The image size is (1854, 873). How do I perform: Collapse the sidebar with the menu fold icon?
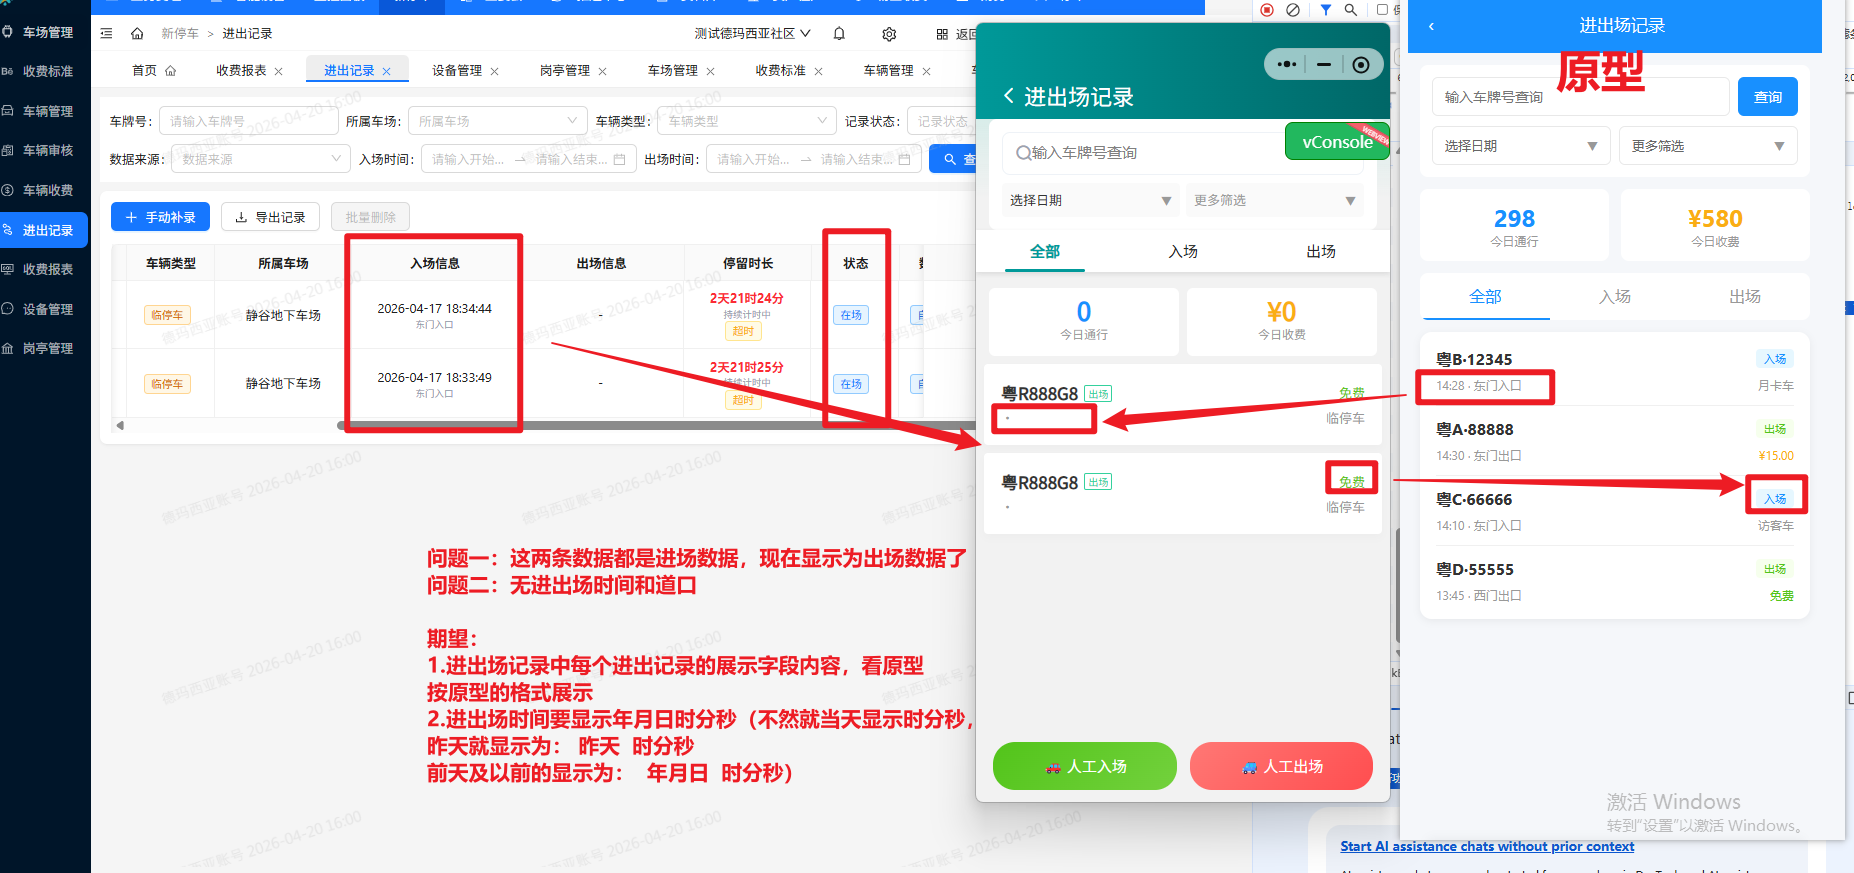[107, 34]
